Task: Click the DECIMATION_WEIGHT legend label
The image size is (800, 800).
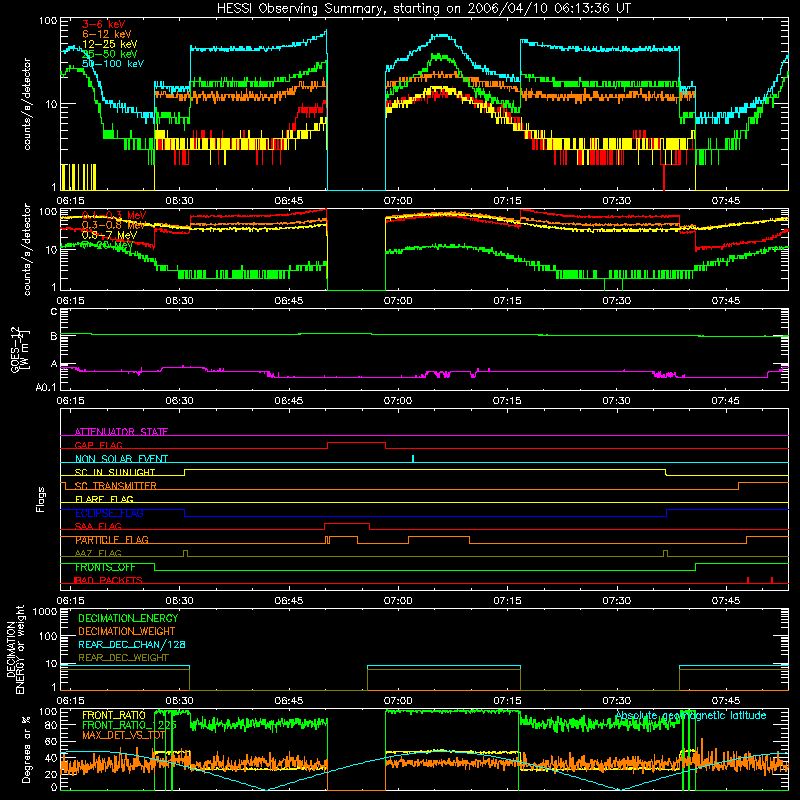Action: click(x=127, y=631)
